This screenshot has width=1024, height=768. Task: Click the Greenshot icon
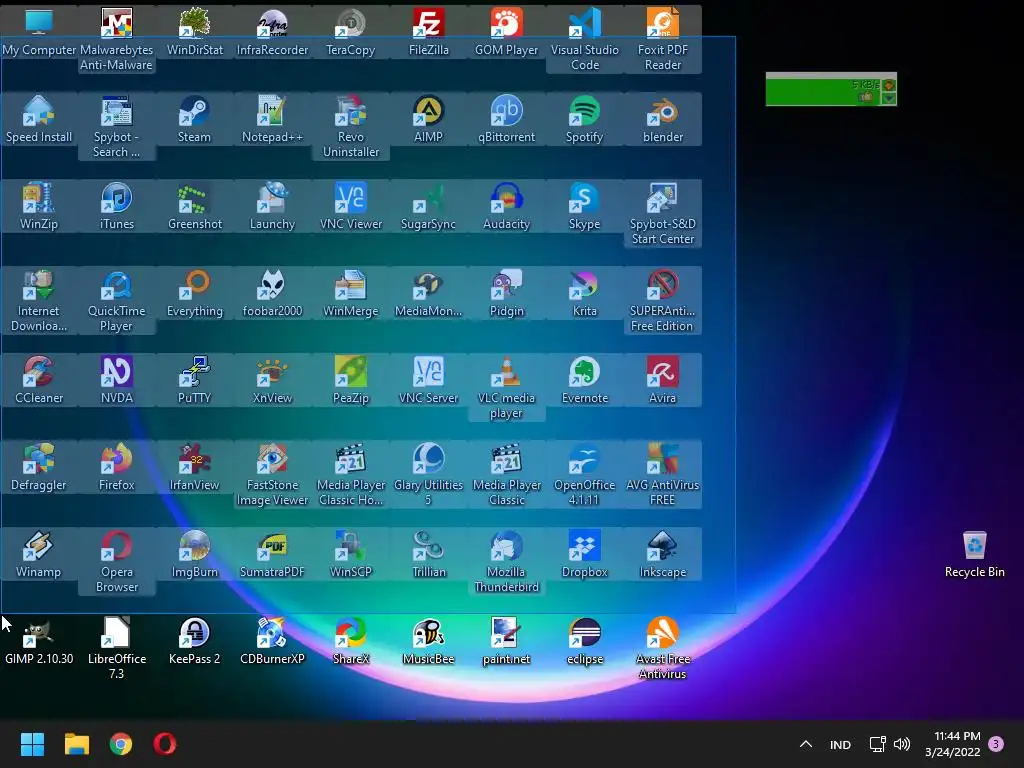pos(195,206)
